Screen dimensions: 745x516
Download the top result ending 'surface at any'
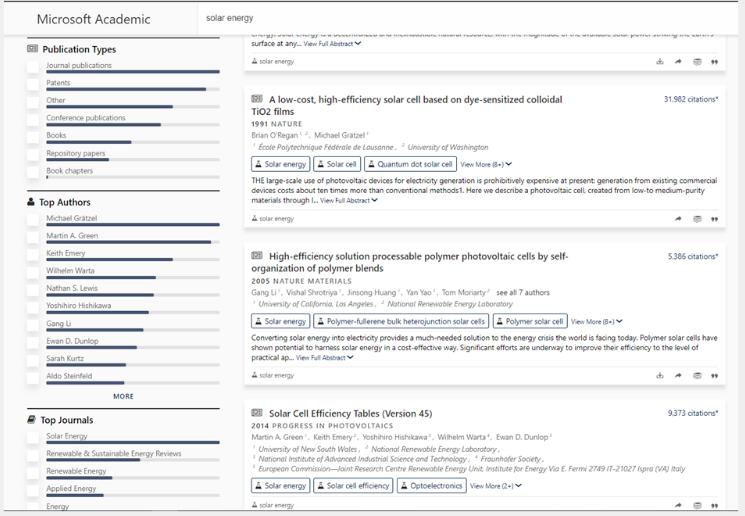click(659, 61)
